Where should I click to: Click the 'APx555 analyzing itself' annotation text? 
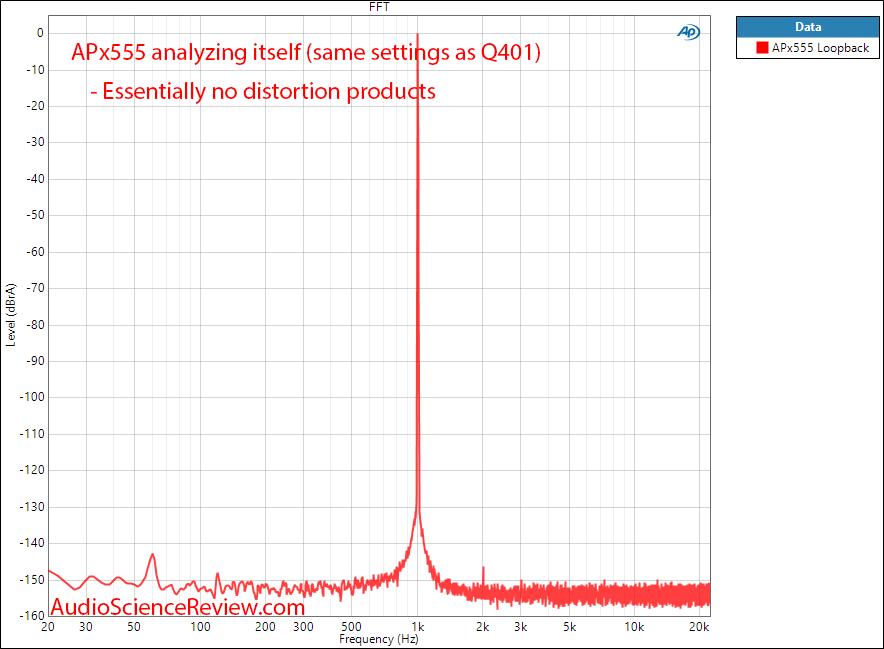point(186,52)
